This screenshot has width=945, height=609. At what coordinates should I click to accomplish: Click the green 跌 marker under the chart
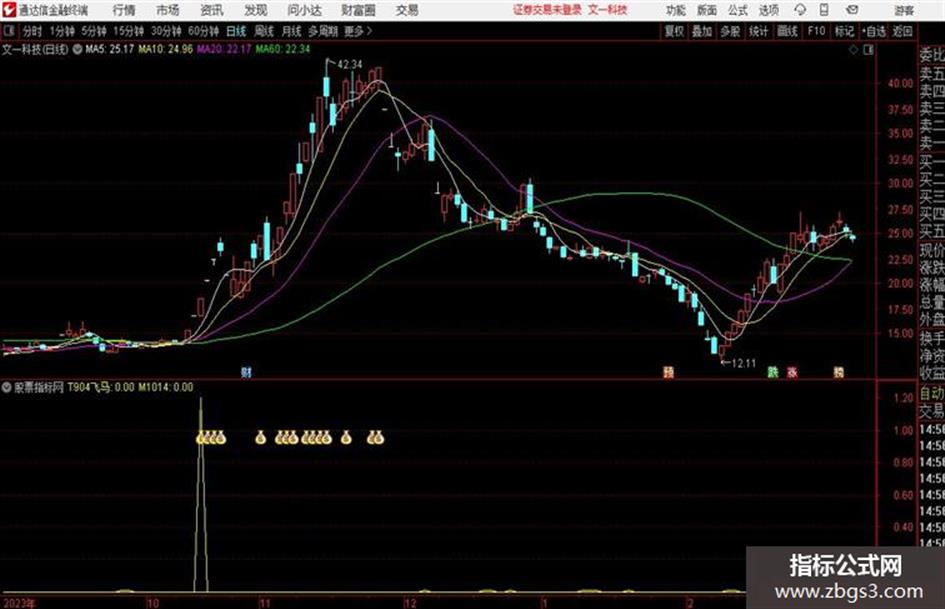coord(773,372)
